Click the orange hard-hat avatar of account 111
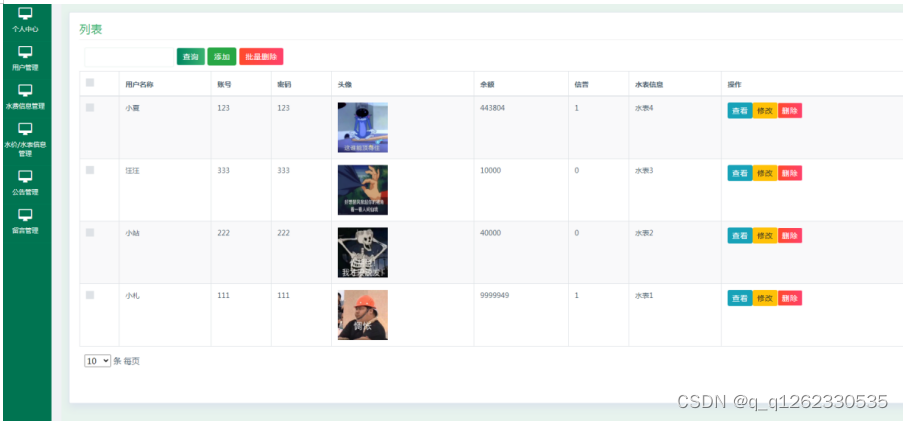Screen dimensions: 903x421 click(363, 315)
